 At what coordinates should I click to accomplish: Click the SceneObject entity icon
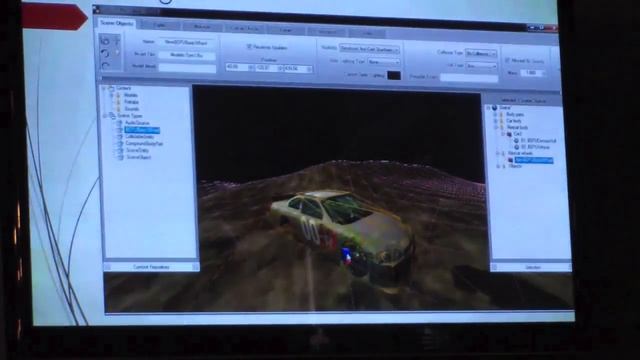(120, 157)
